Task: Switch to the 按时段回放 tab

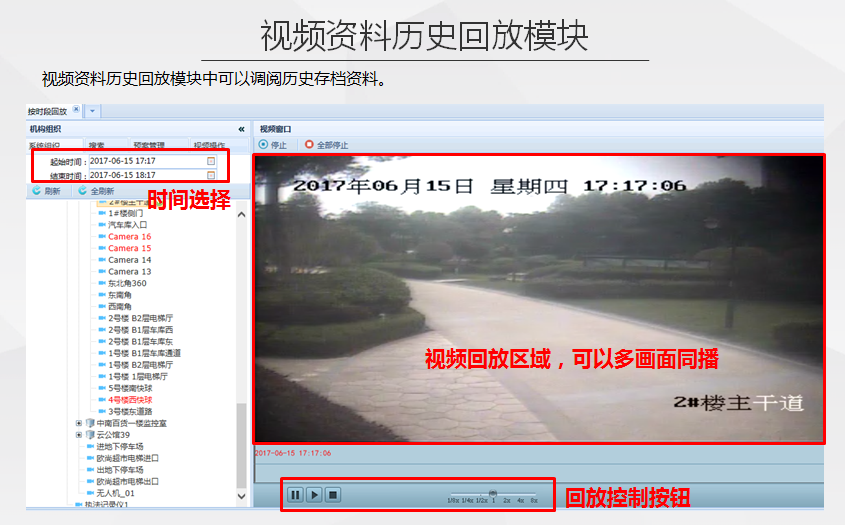Action: 47,110
